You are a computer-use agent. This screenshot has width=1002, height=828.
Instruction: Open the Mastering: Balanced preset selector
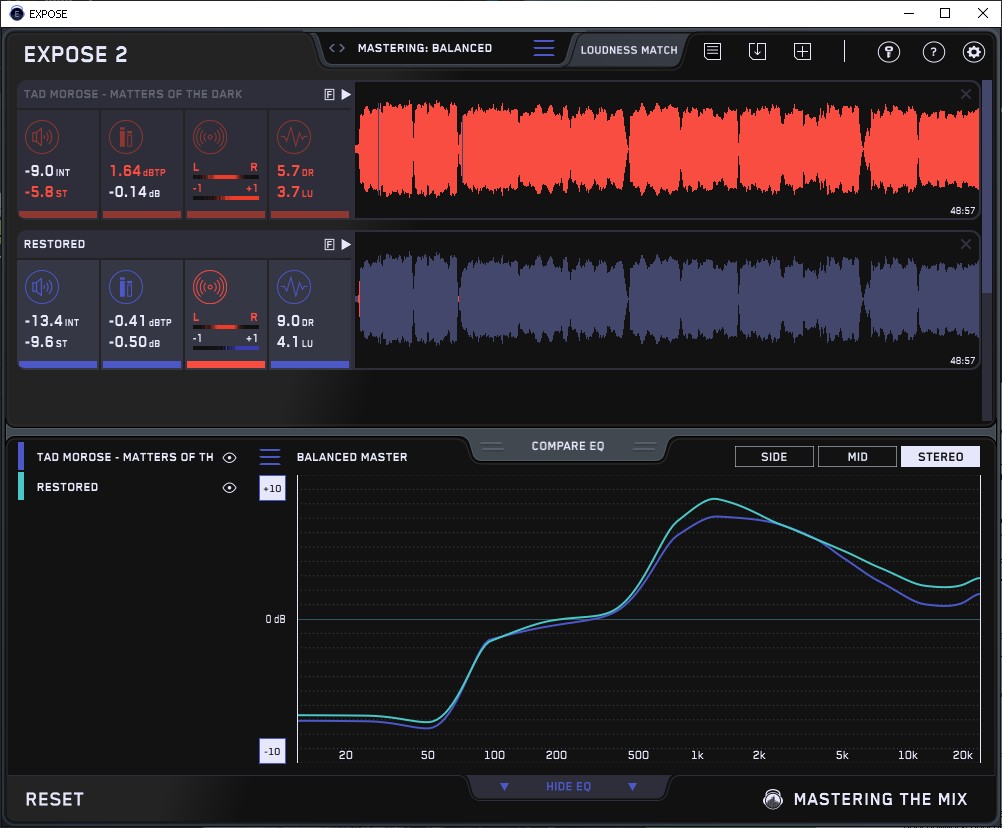click(425, 48)
